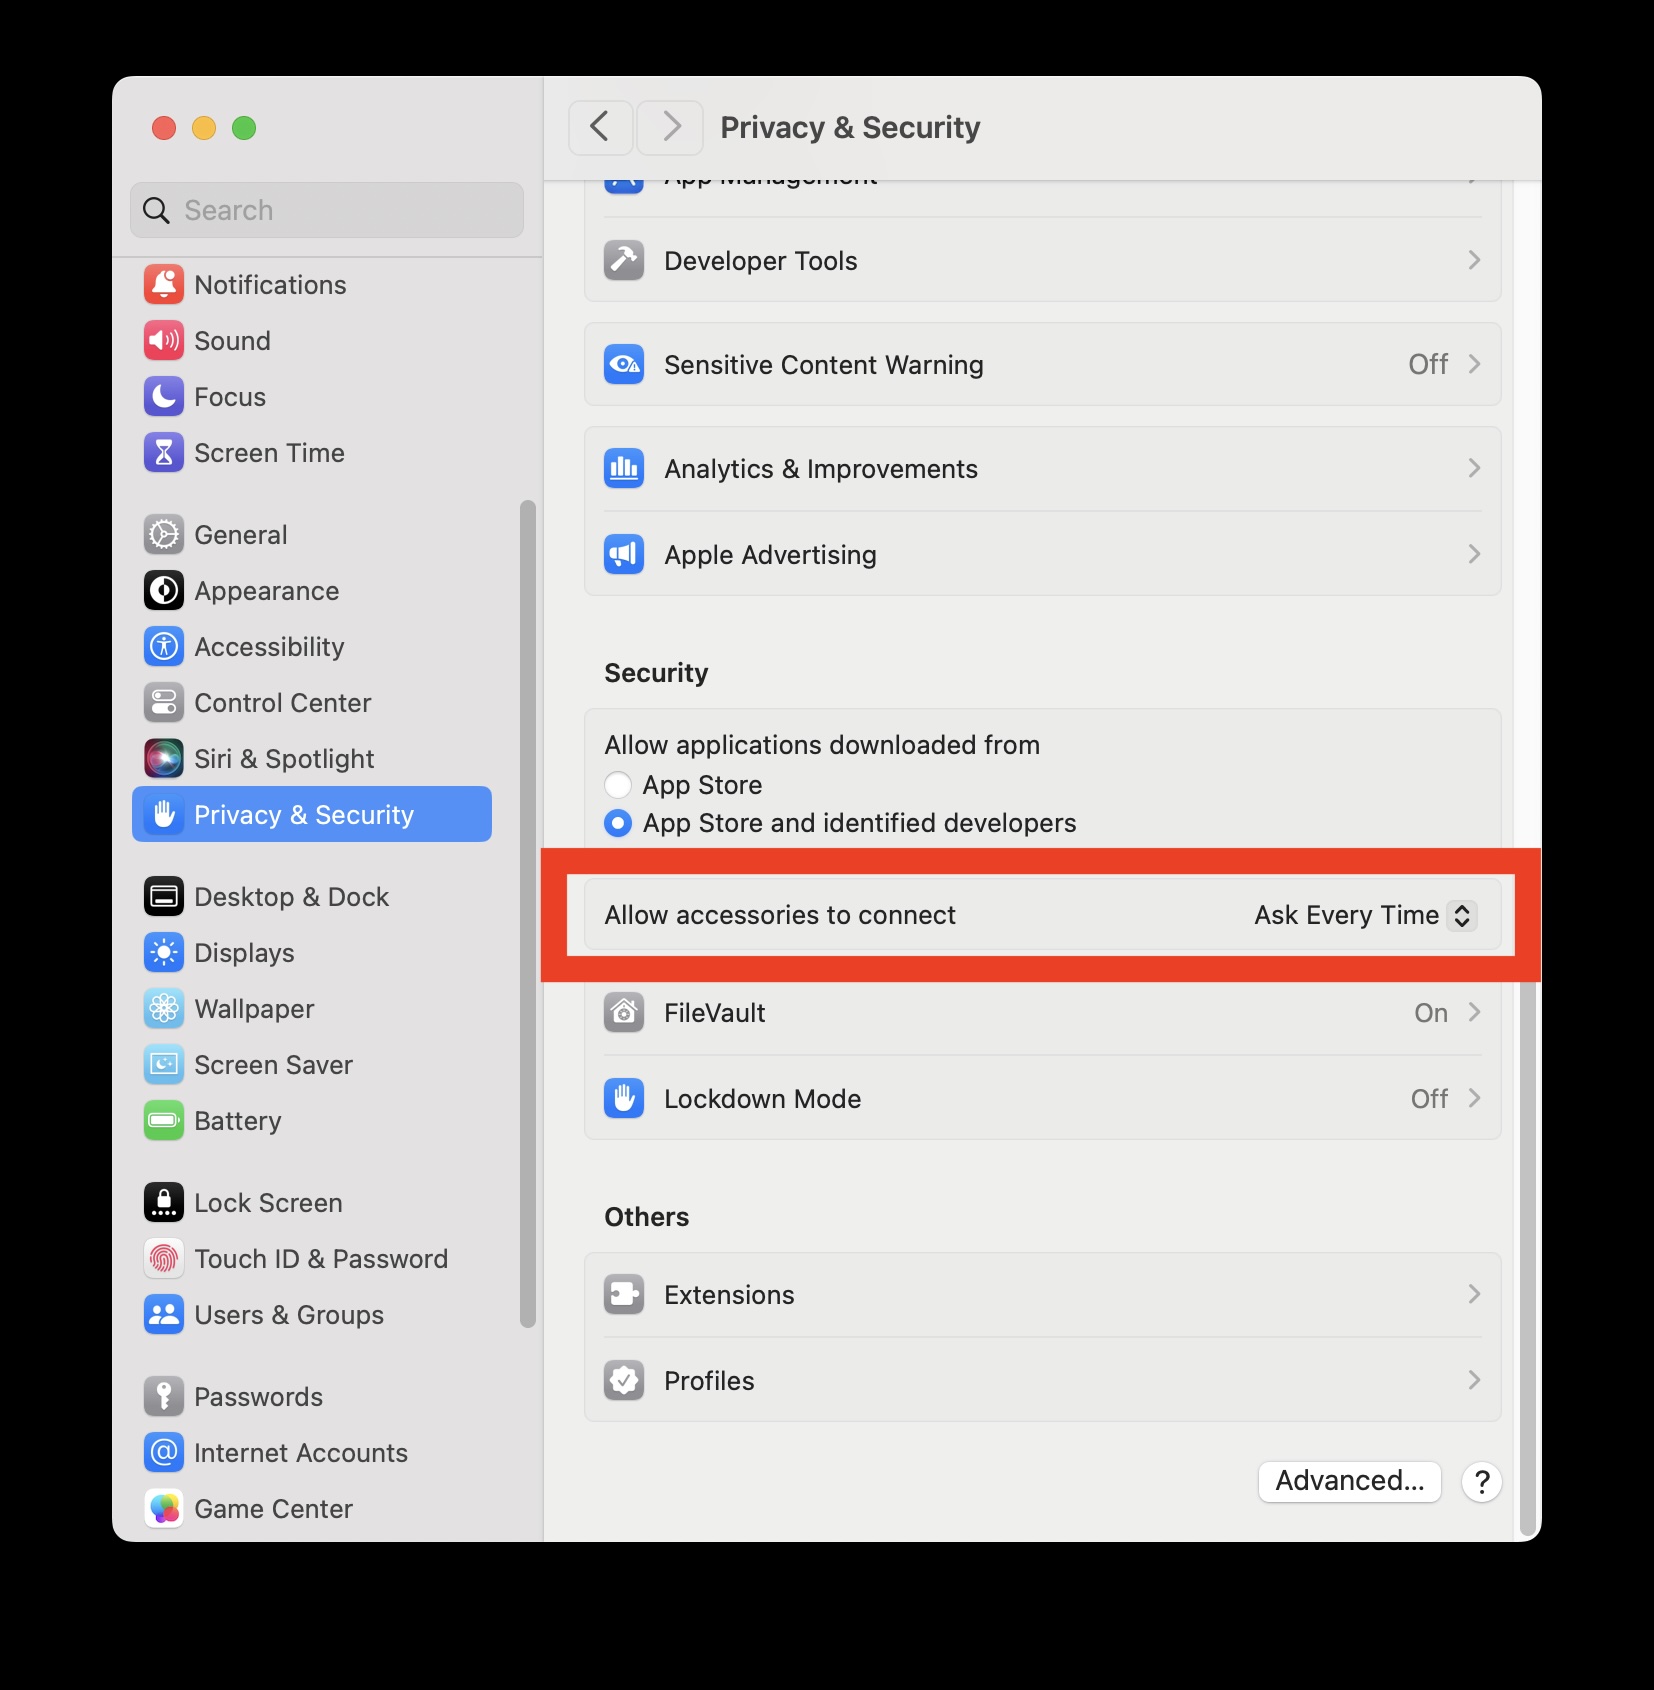Open the Ask Every Time dropdown
The image size is (1654, 1690).
[1365, 915]
